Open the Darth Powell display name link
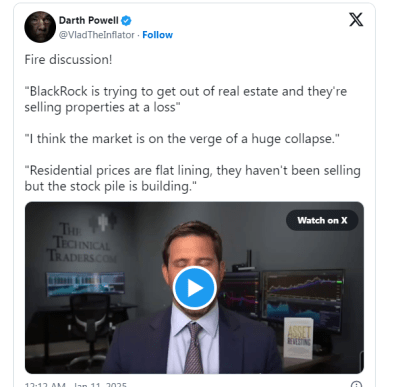Image resolution: width=400 pixels, height=387 pixels. (x=89, y=20)
